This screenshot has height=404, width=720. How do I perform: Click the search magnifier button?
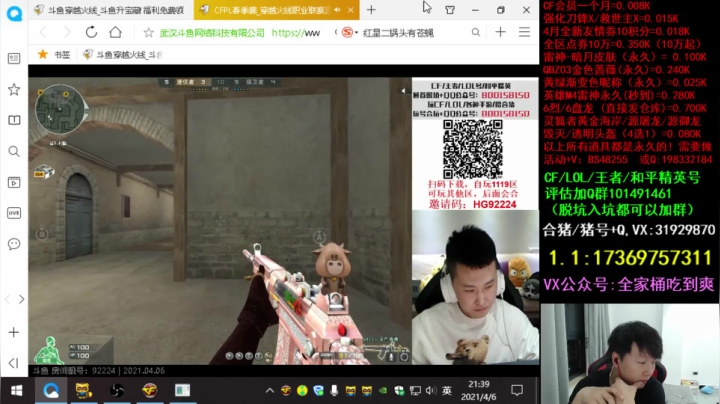[476, 32]
